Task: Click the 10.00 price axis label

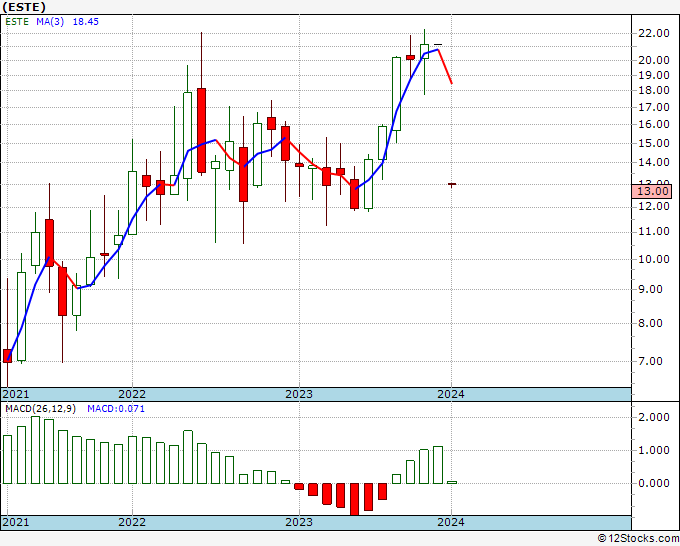Action: click(x=654, y=260)
